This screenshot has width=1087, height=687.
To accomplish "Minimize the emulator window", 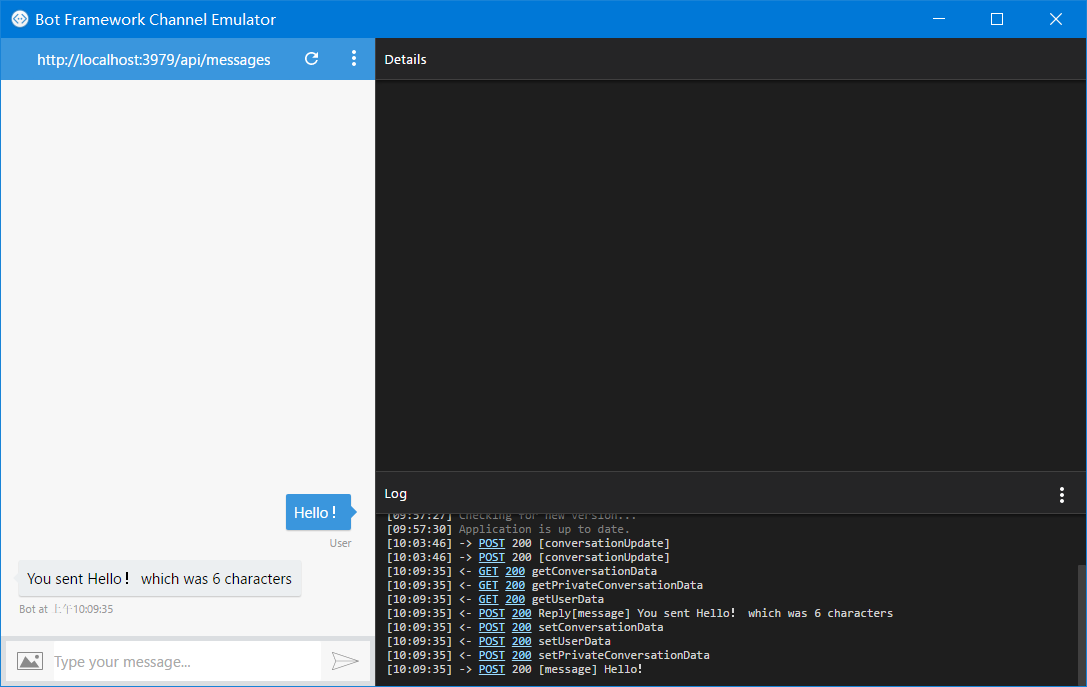I will click(x=938, y=19).
